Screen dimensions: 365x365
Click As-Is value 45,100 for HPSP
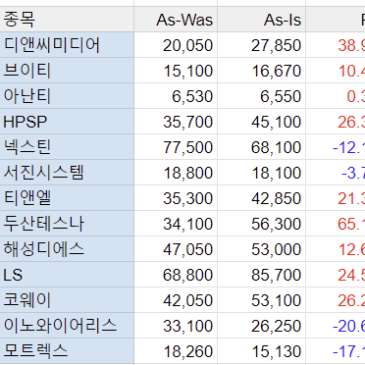(x=261, y=122)
